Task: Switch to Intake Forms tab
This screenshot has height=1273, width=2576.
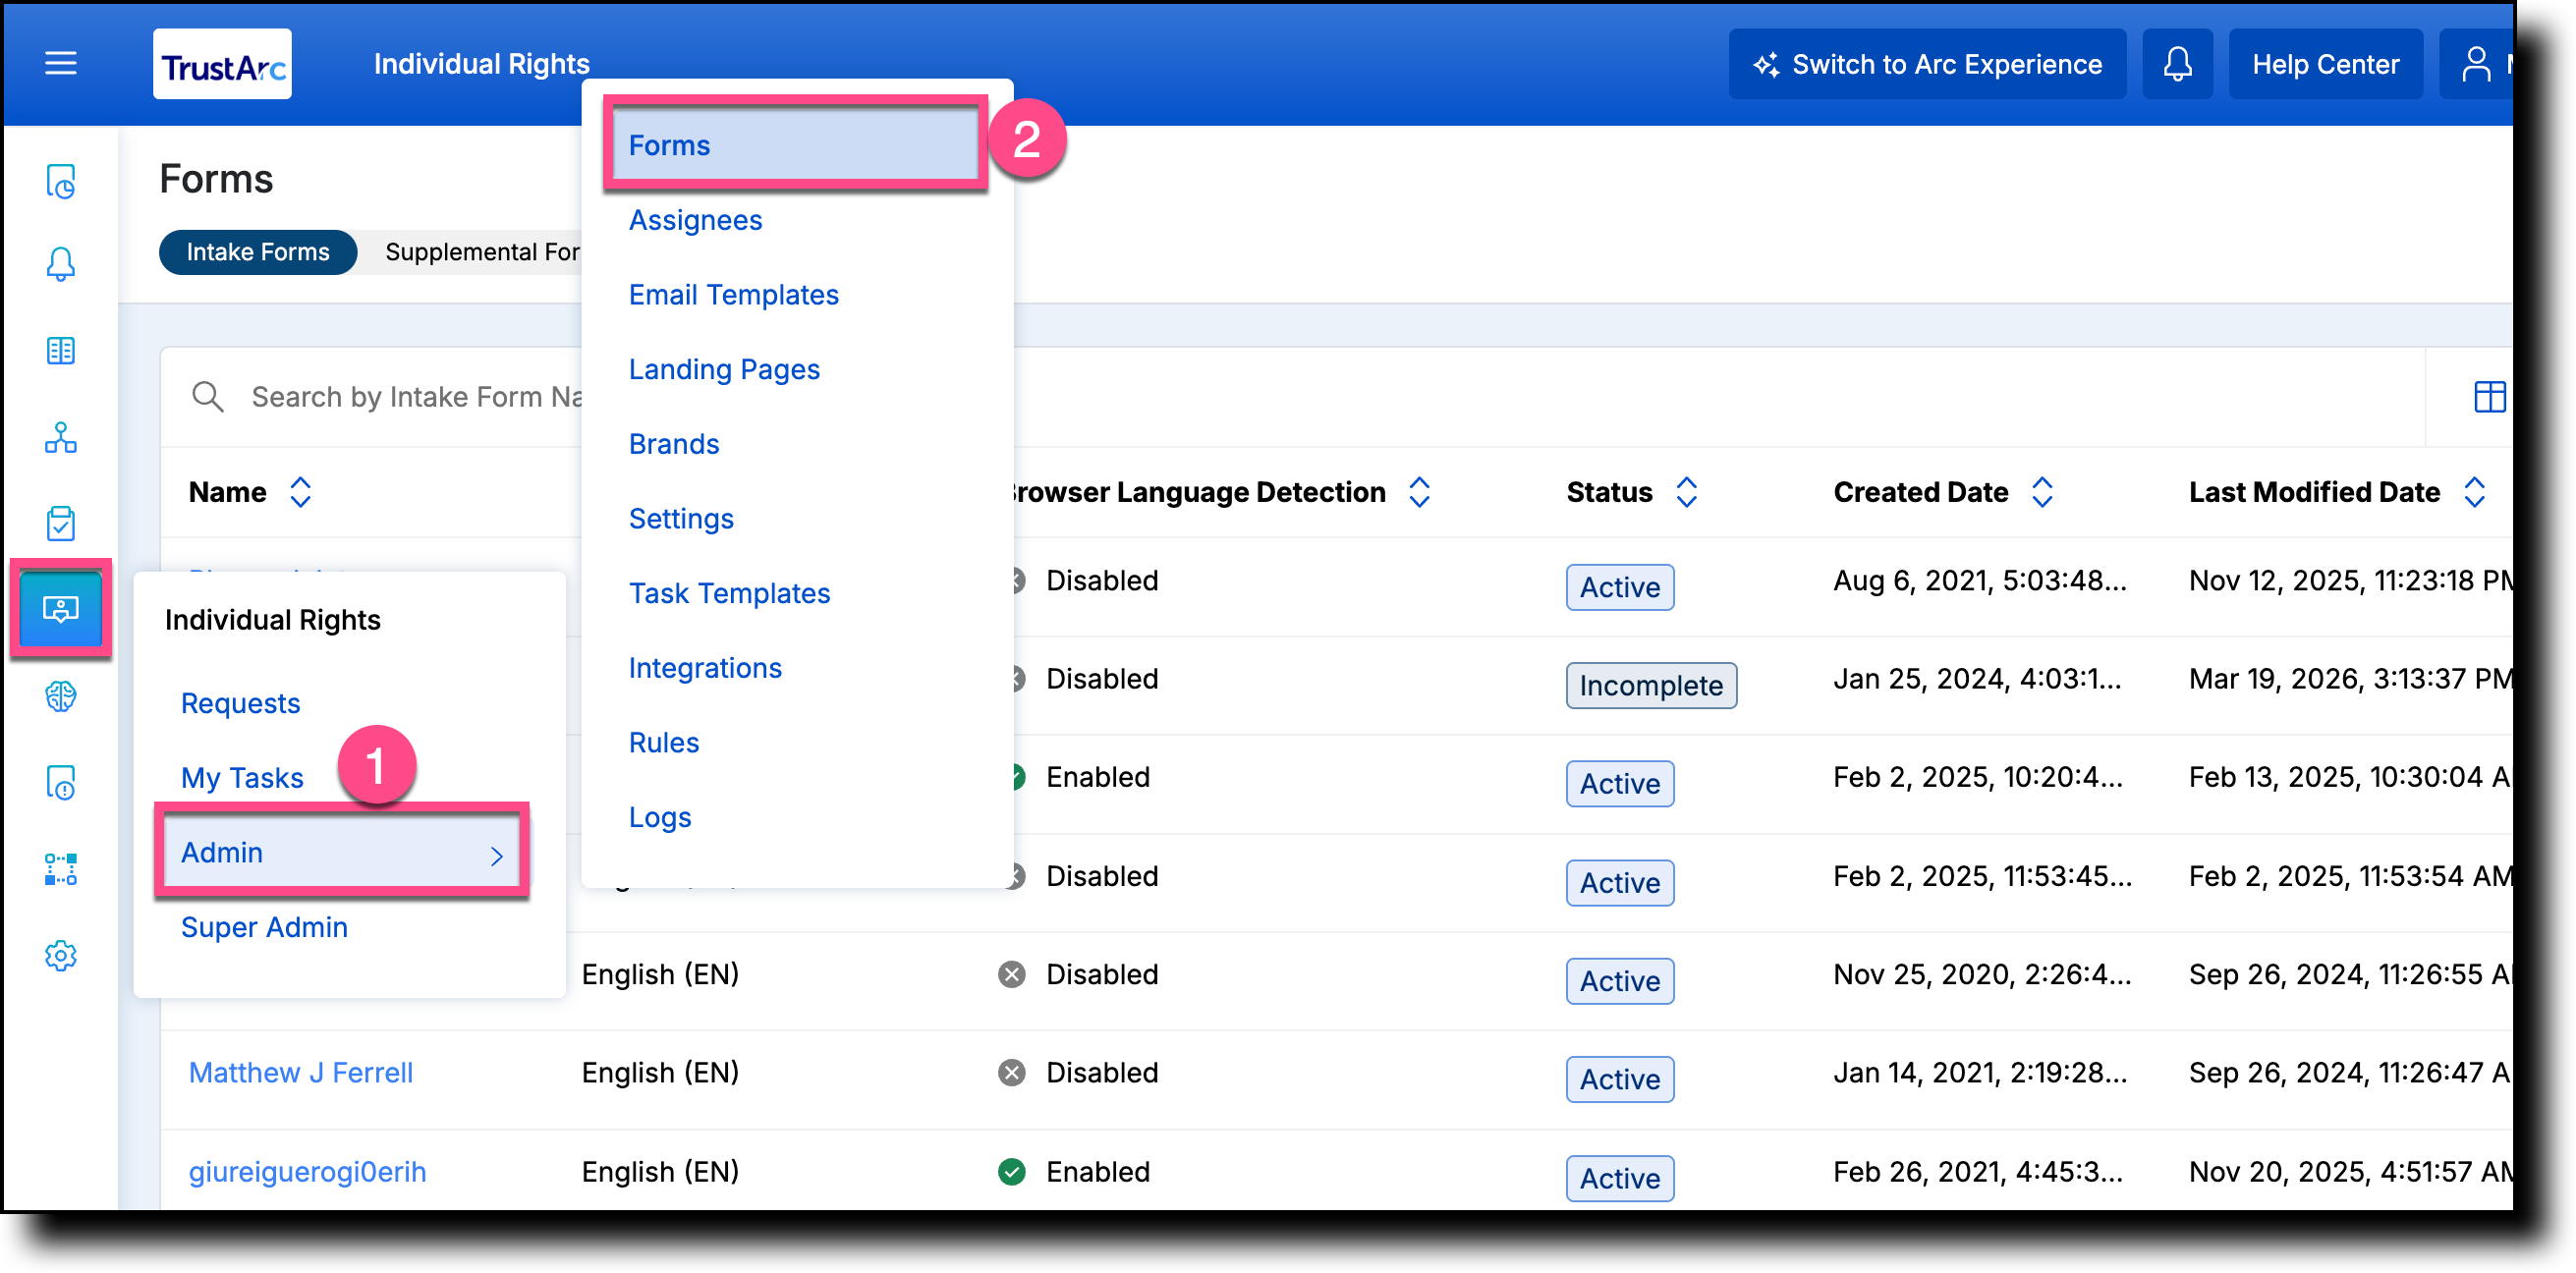Action: tap(257, 252)
